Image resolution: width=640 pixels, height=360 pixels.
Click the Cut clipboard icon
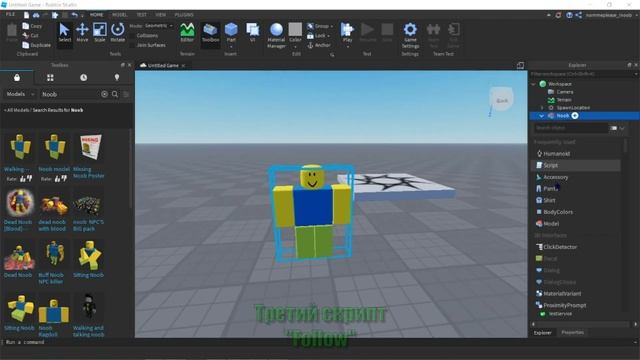click(26, 36)
